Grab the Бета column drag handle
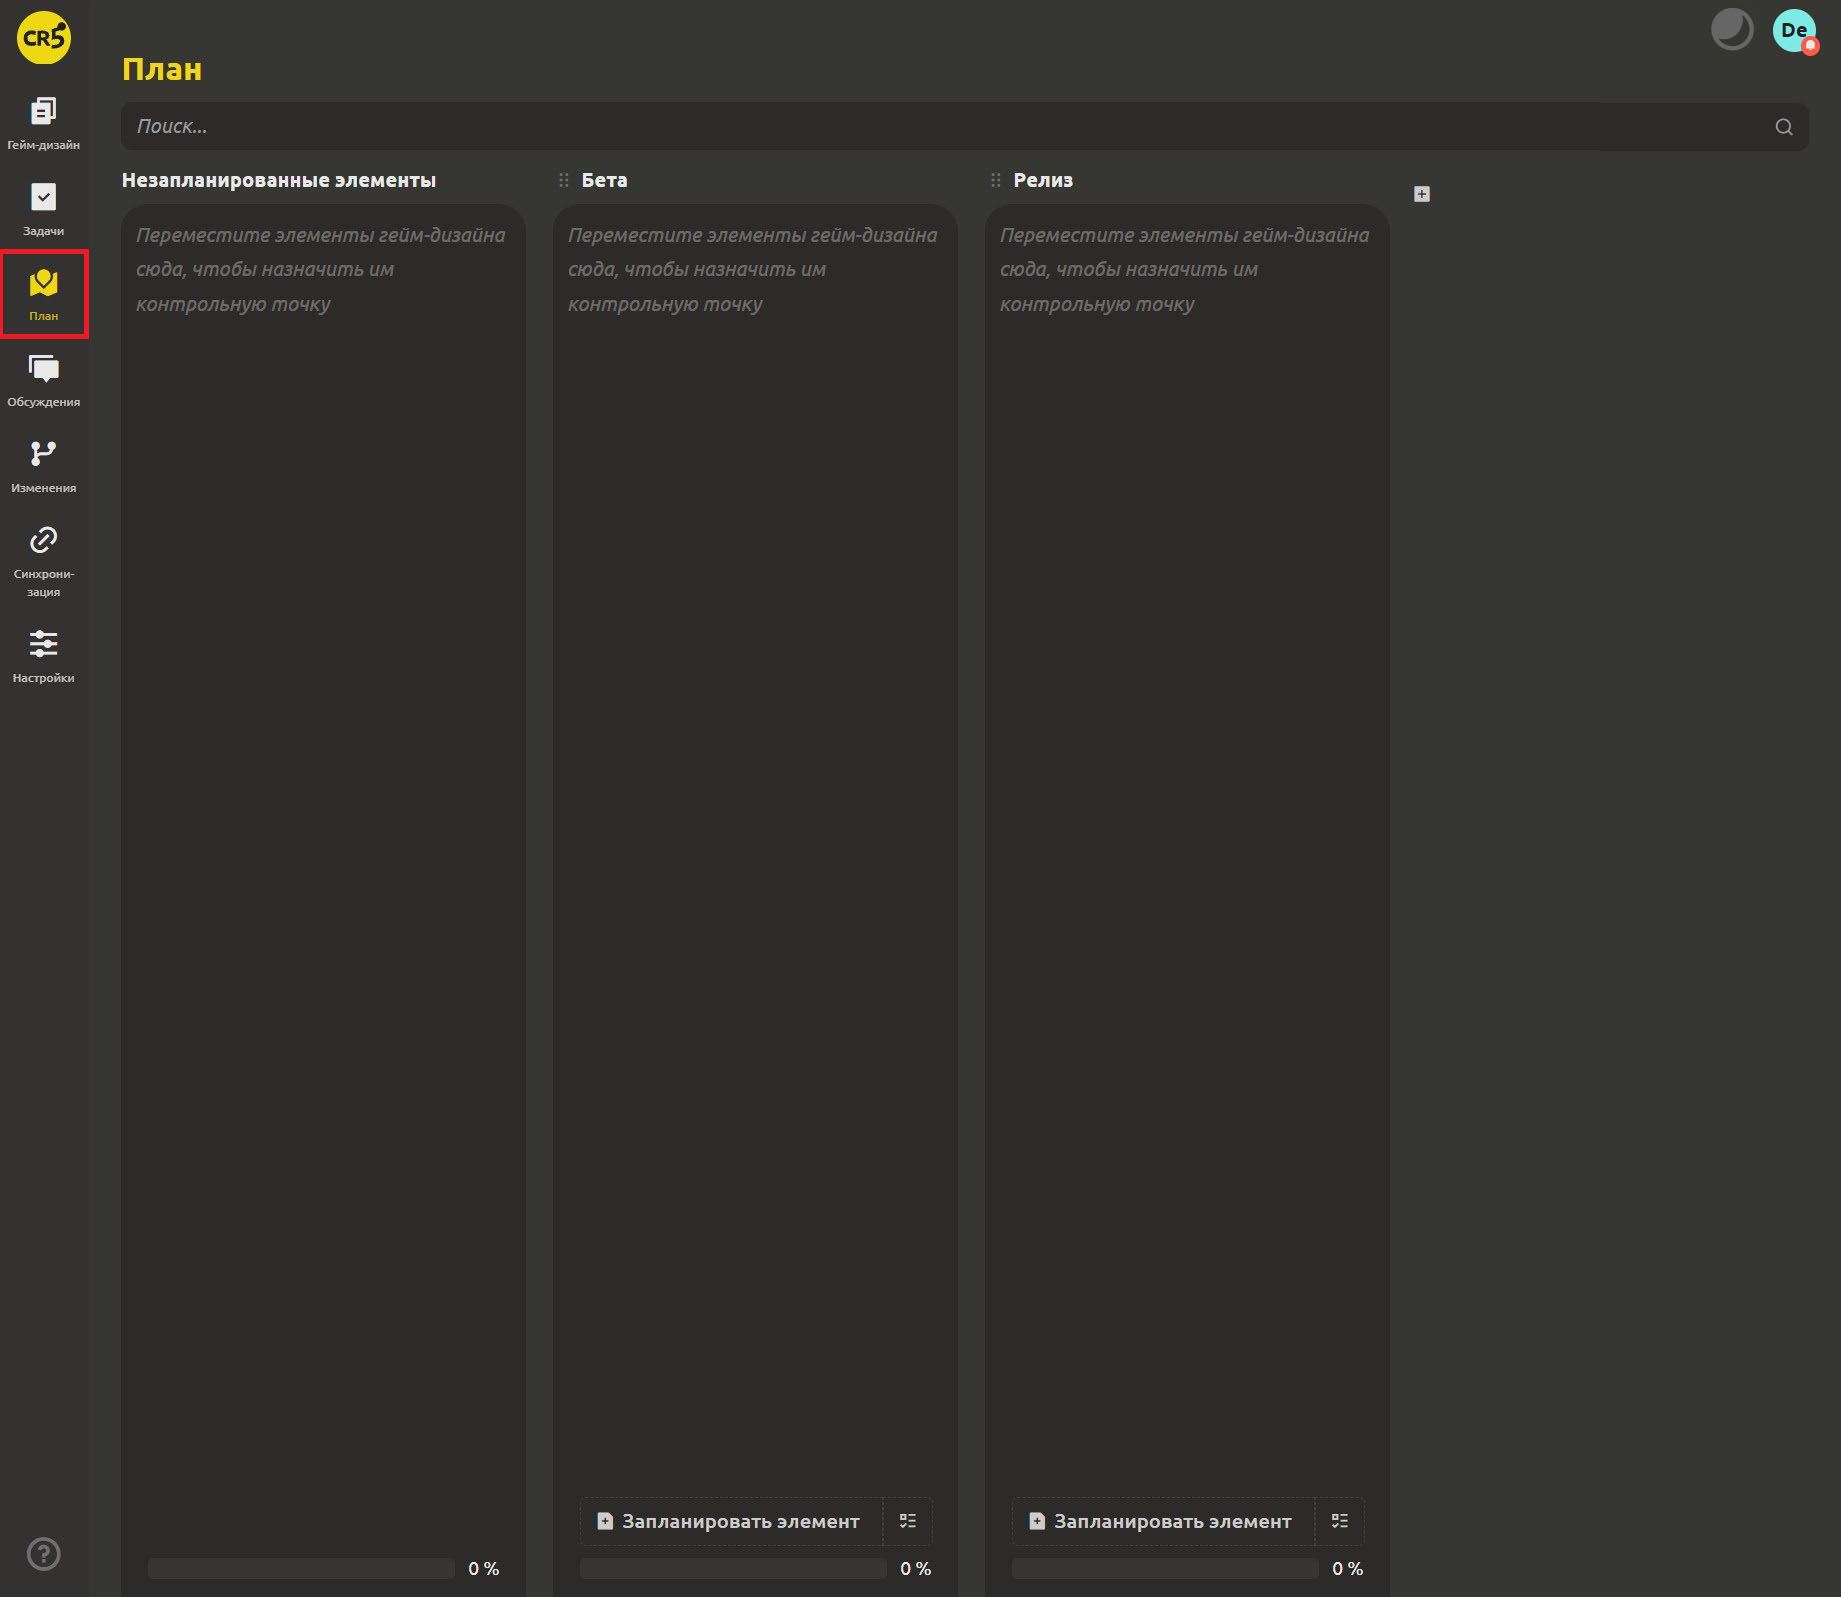Screen dimensions: 1841x1597 click(x=564, y=180)
